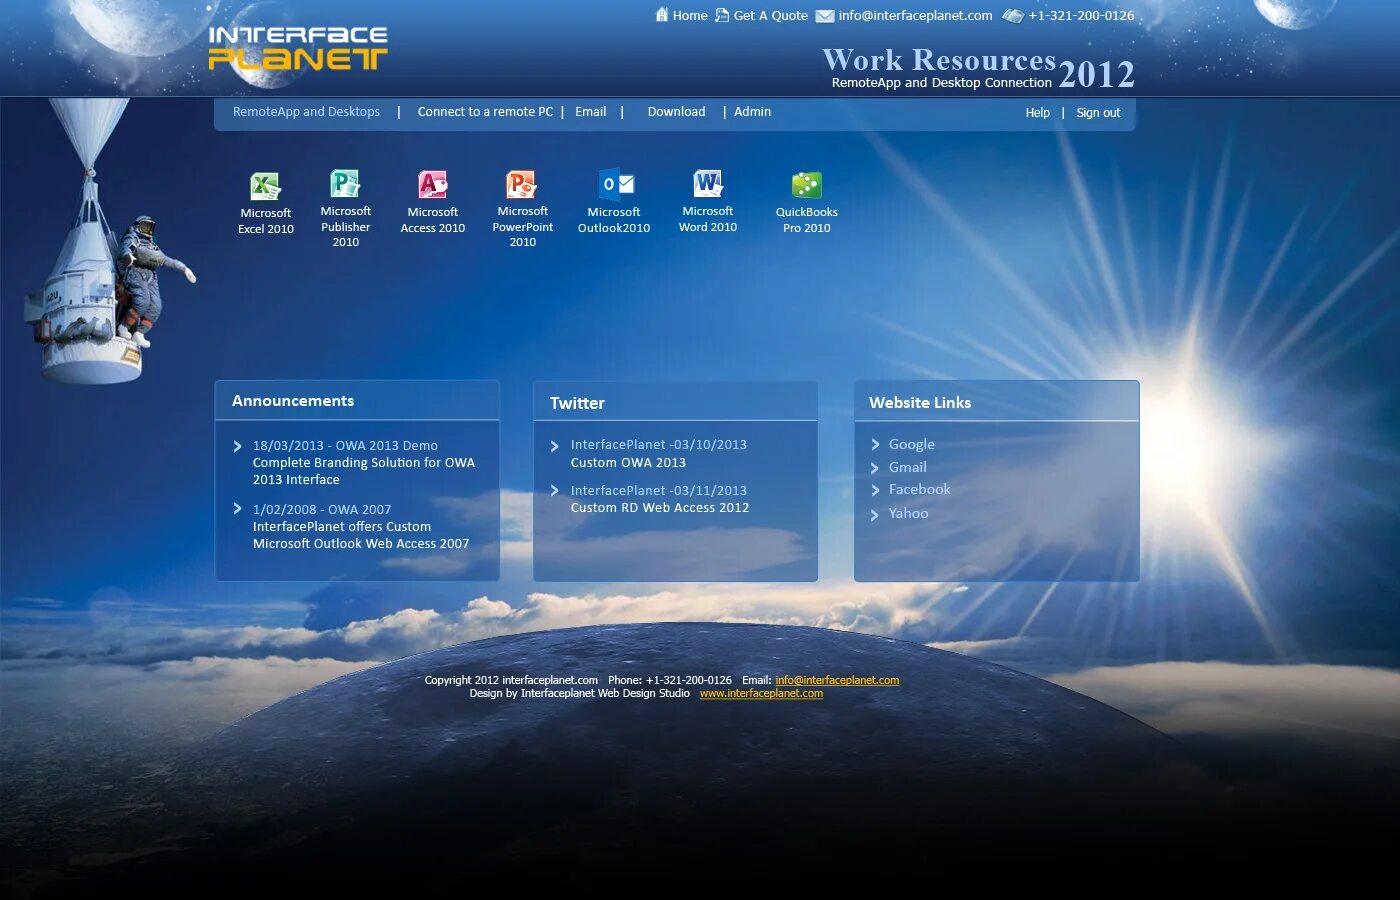The image size is (1400, 900).
Task: Start Microsoft Access 2010 icon
Action: pyautogui.click(x=432, y=185)
